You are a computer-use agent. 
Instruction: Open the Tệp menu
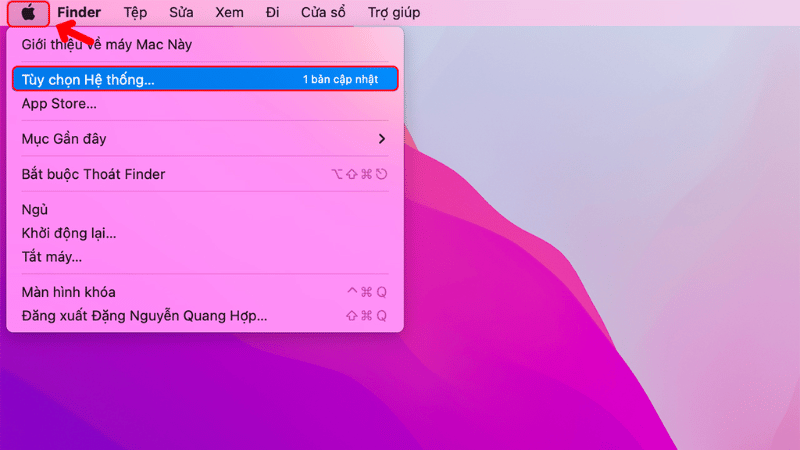coord(136,13)
